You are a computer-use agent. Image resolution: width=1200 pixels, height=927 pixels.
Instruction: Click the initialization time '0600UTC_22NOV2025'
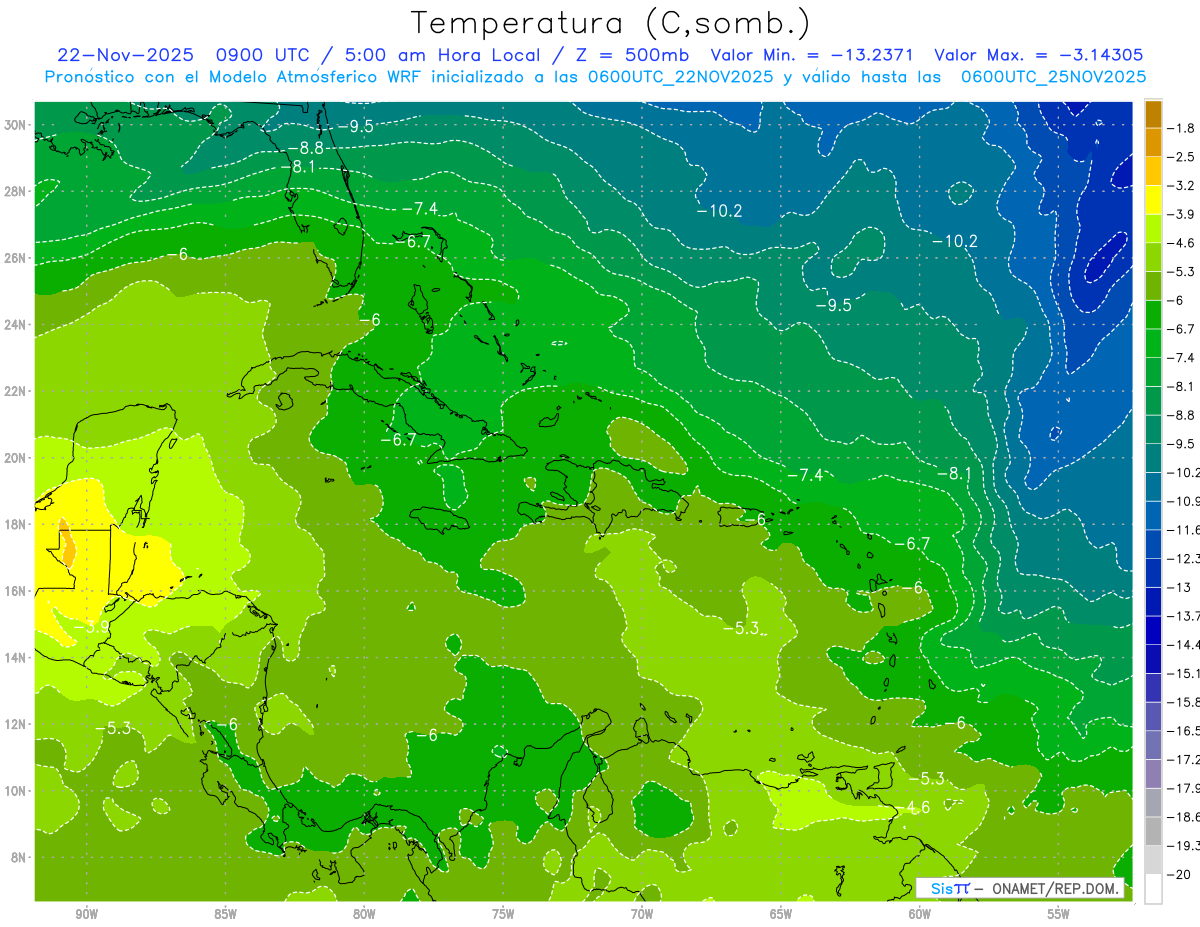[x=680, y=77]
